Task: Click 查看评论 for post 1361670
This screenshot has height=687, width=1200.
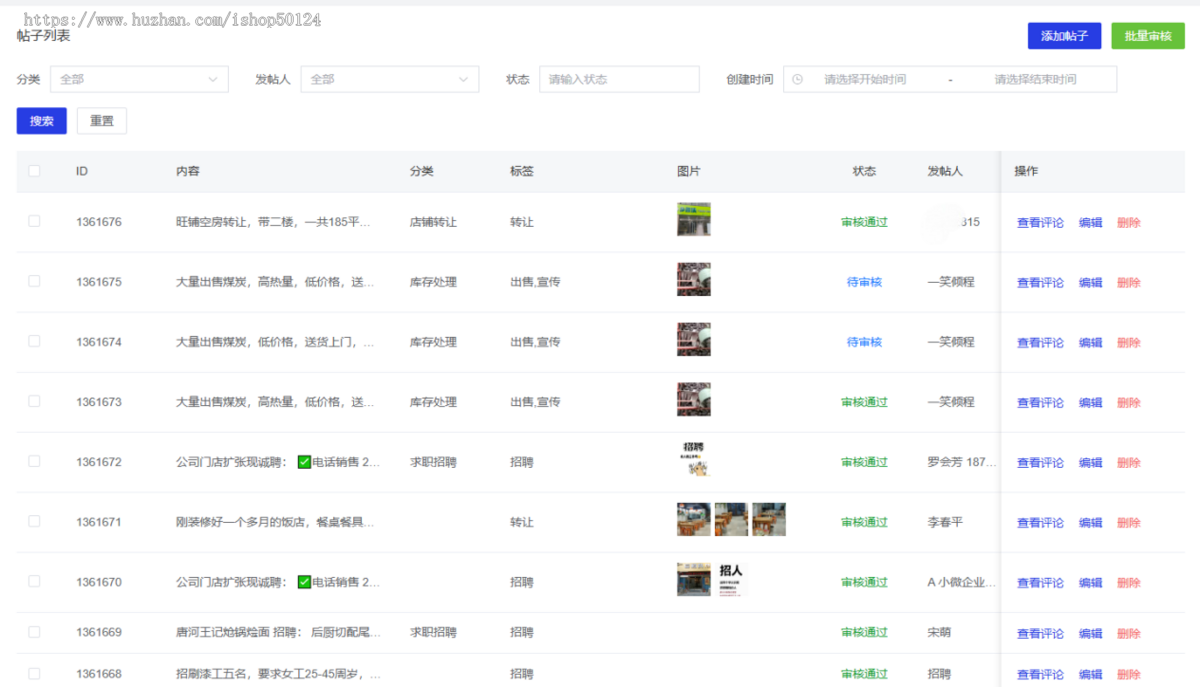Action: (x=1040, y=582)
